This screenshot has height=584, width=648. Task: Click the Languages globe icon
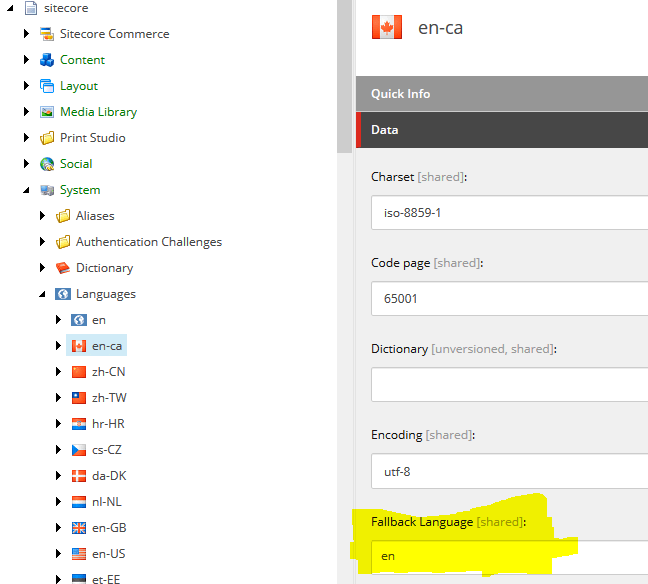point(63,294)
